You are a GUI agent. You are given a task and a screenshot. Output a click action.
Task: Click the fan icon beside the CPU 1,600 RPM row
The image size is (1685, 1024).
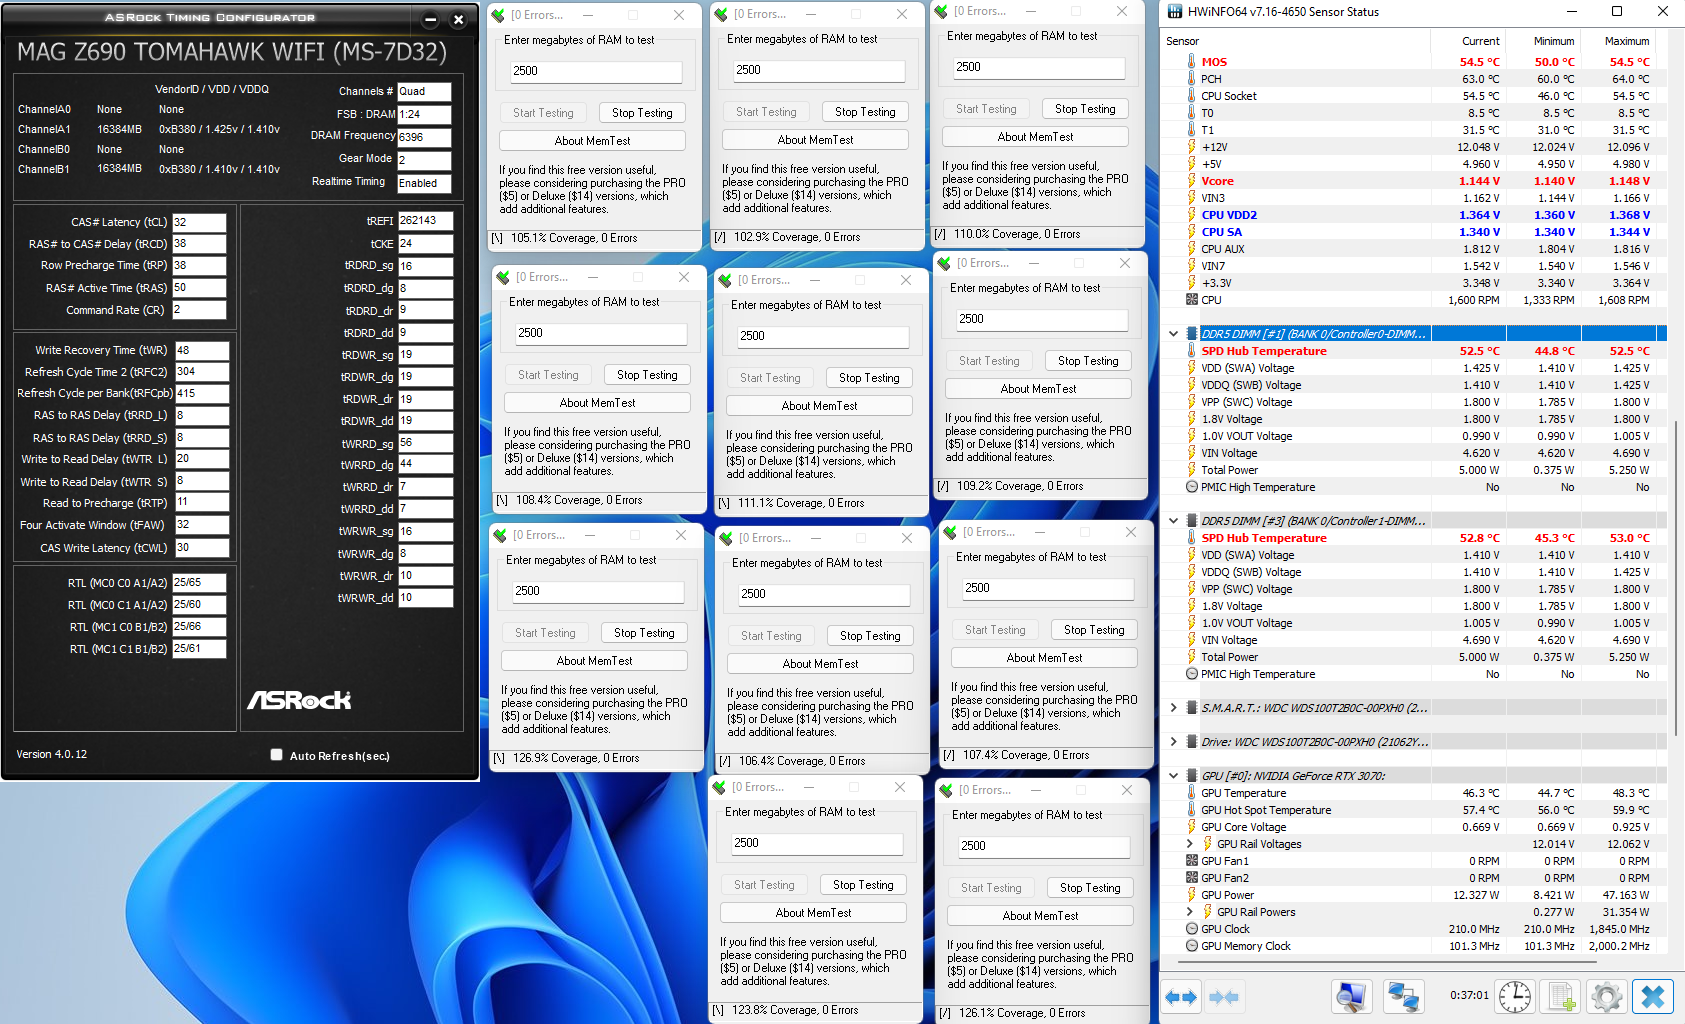click(1191, 300)
